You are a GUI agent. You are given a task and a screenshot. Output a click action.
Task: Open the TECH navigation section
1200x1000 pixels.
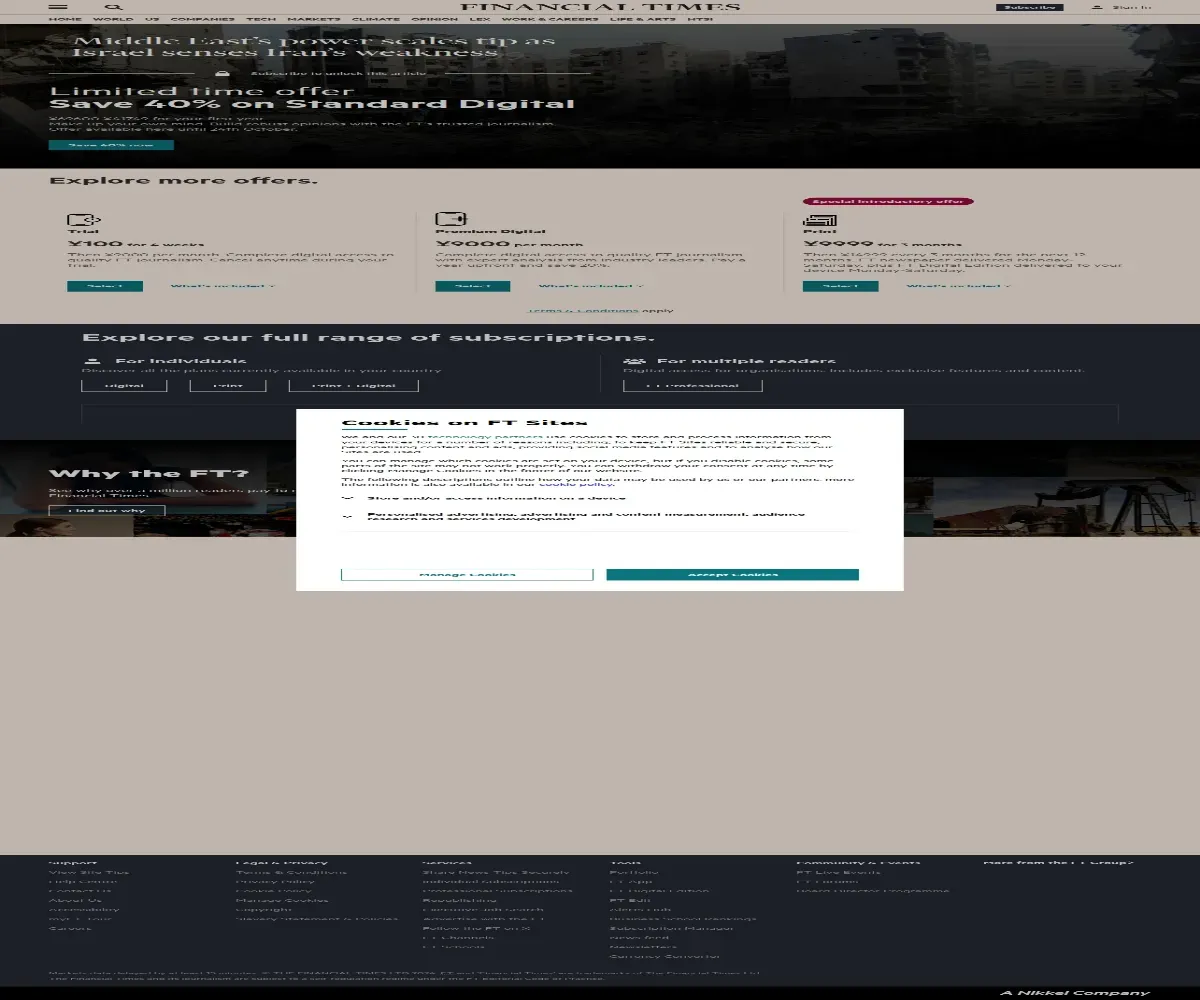261,19
